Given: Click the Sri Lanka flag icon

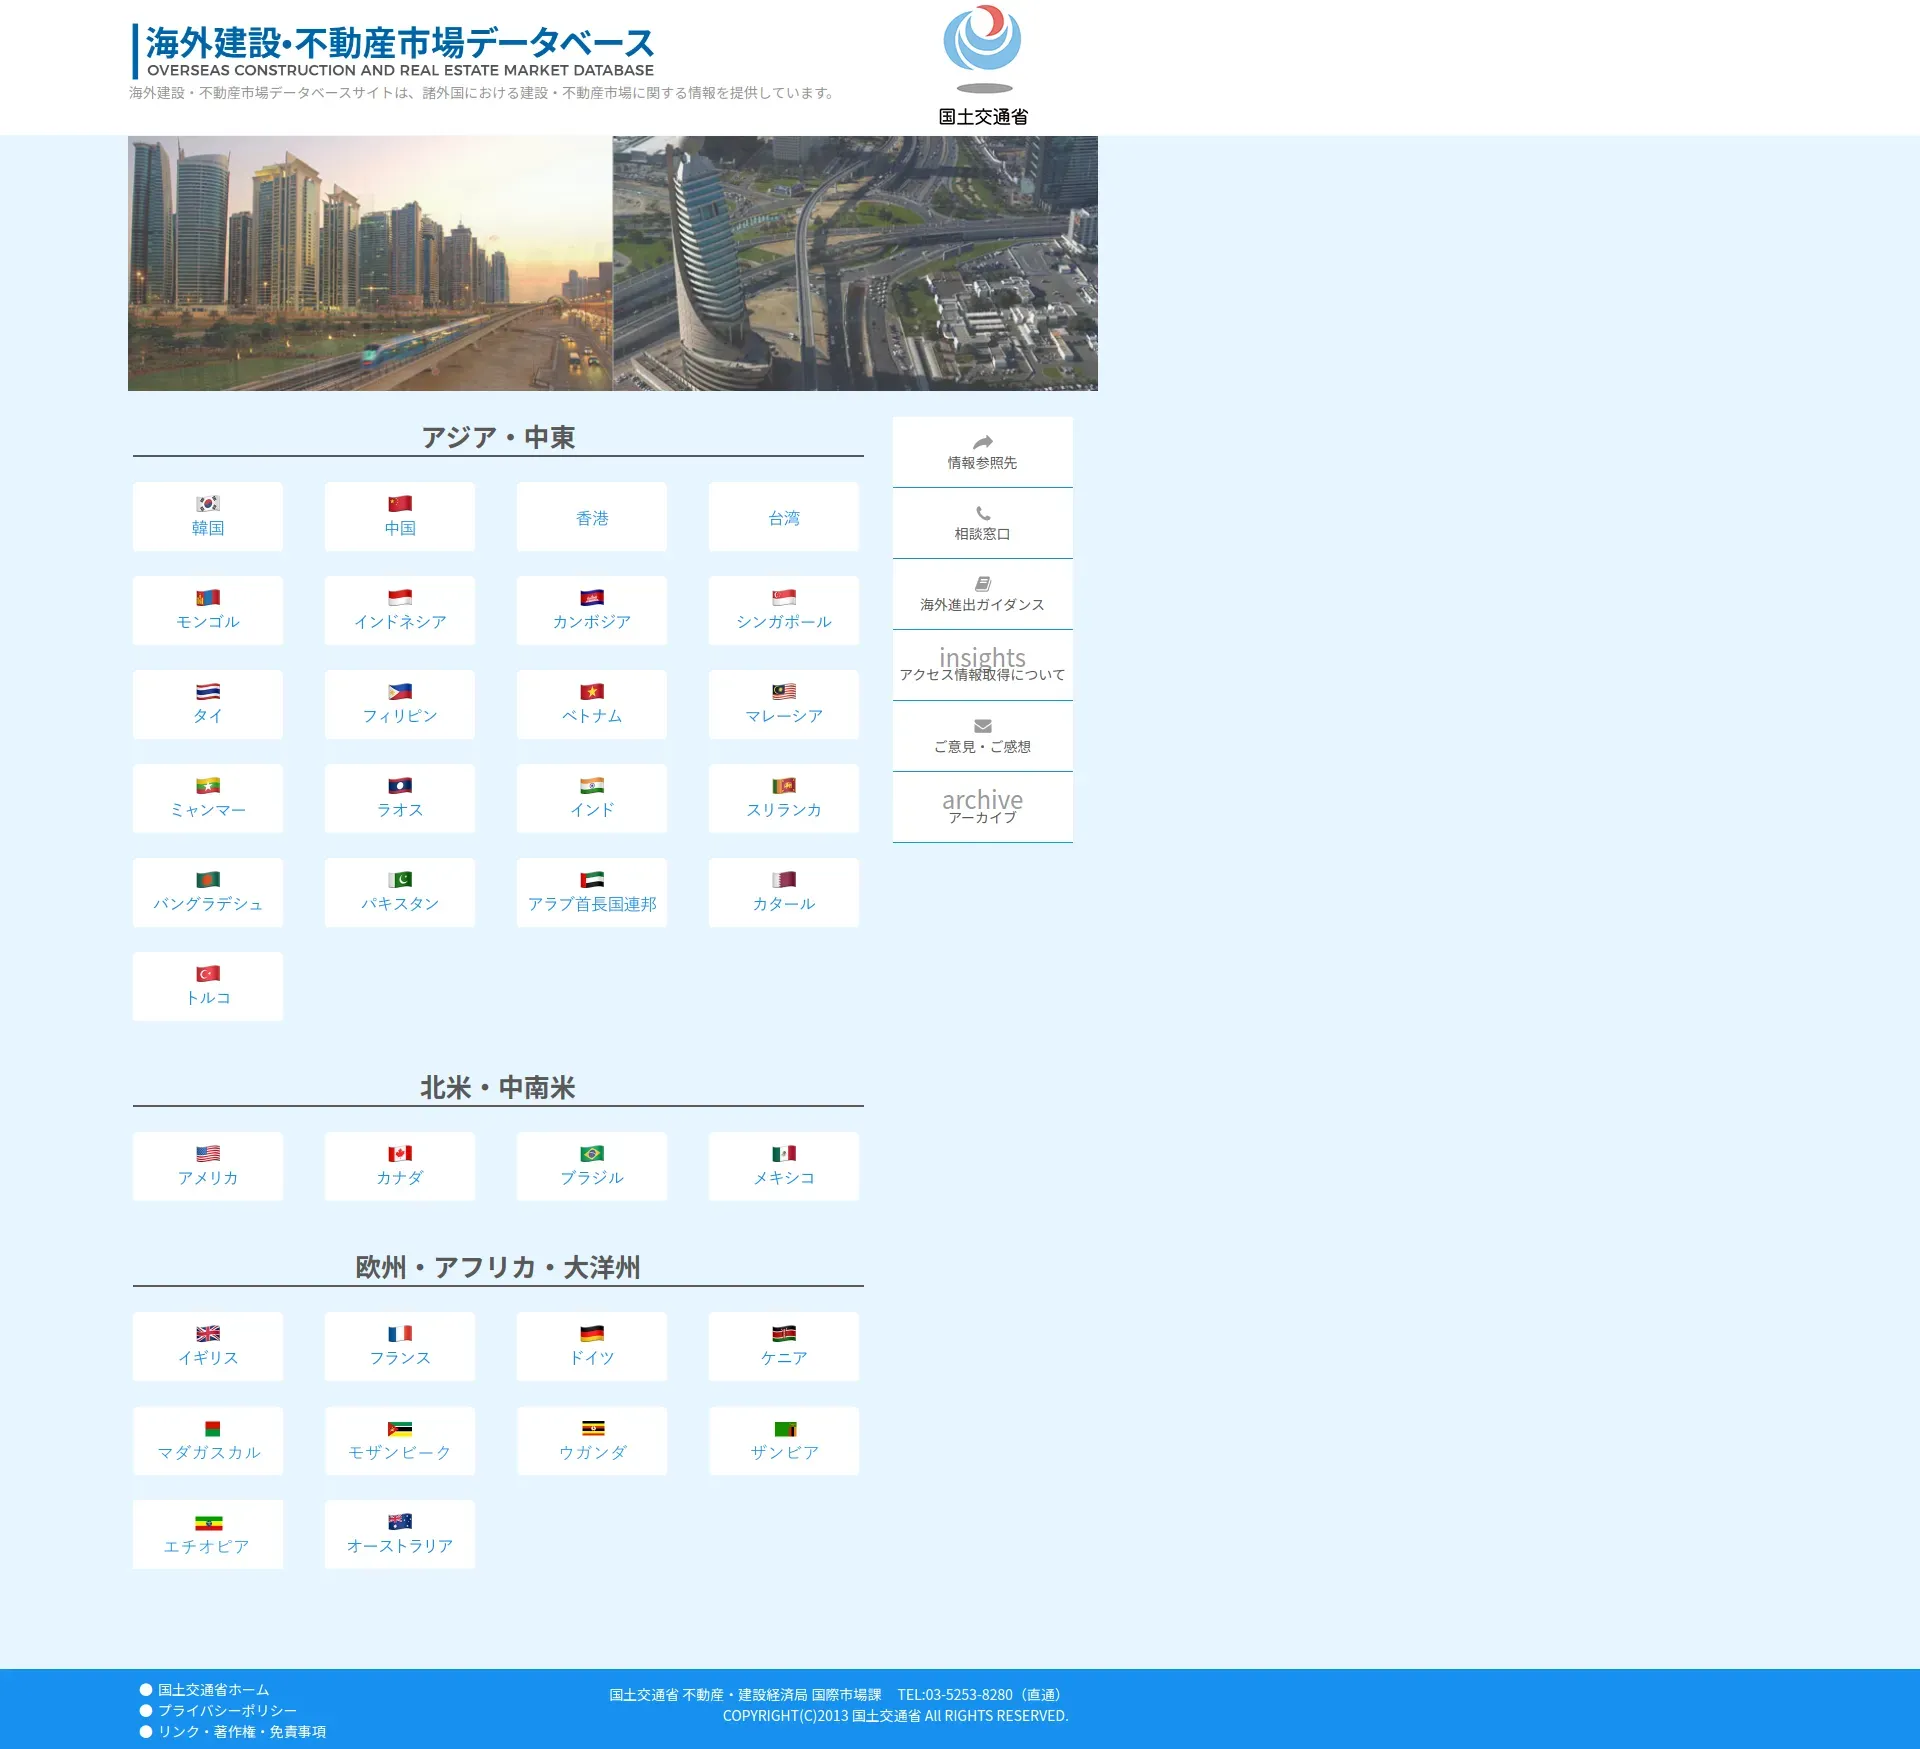Looking at the screenshot, I should (784, 786).
